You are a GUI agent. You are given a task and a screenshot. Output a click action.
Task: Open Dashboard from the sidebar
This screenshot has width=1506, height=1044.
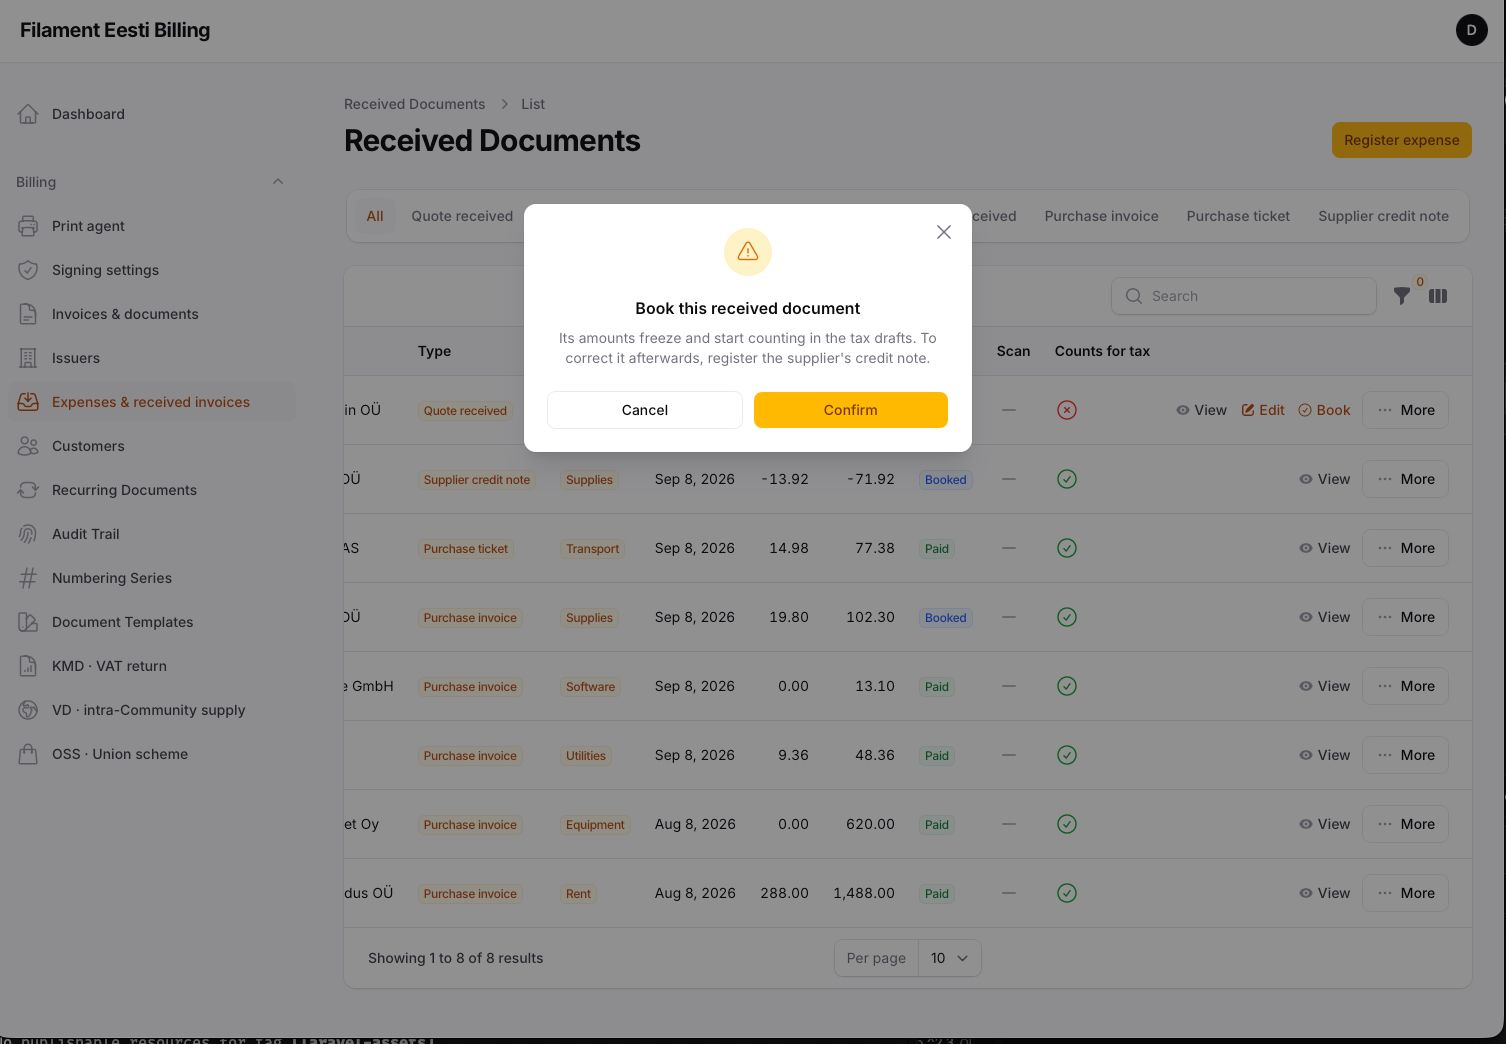(88, 114)
